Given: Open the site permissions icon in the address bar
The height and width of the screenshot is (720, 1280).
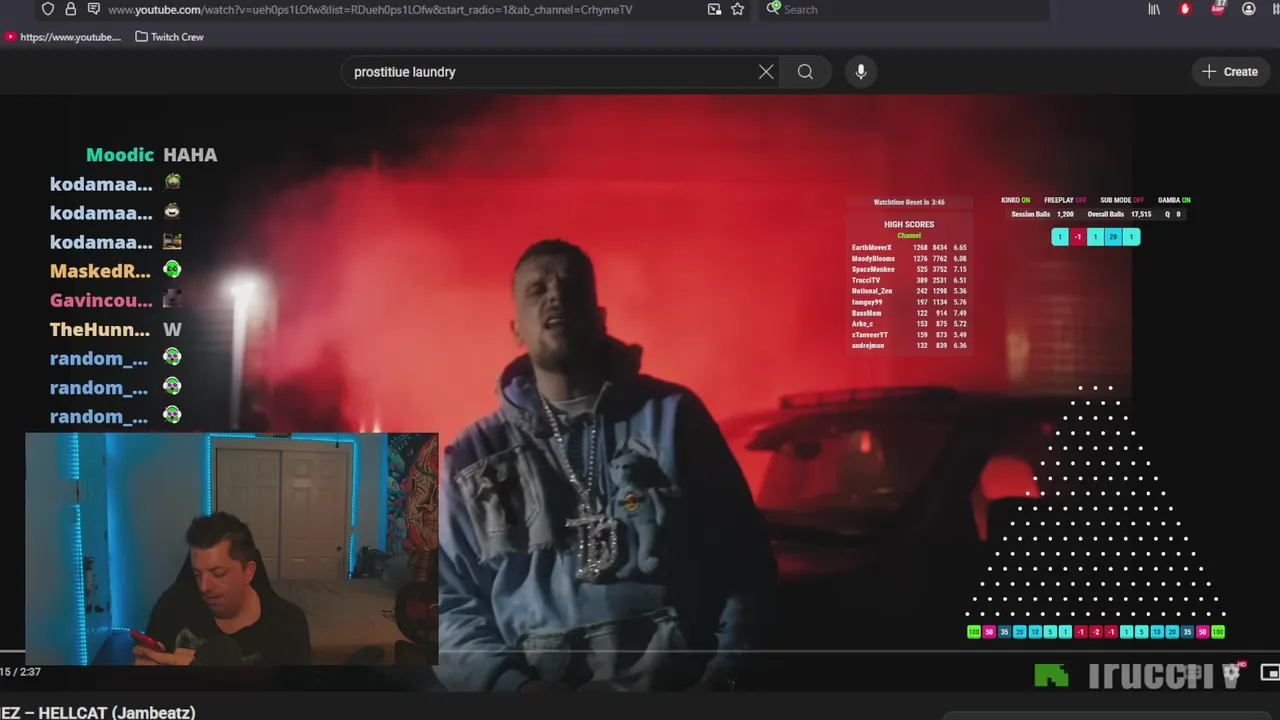Looking at the screenshot, I should (93, 9).
